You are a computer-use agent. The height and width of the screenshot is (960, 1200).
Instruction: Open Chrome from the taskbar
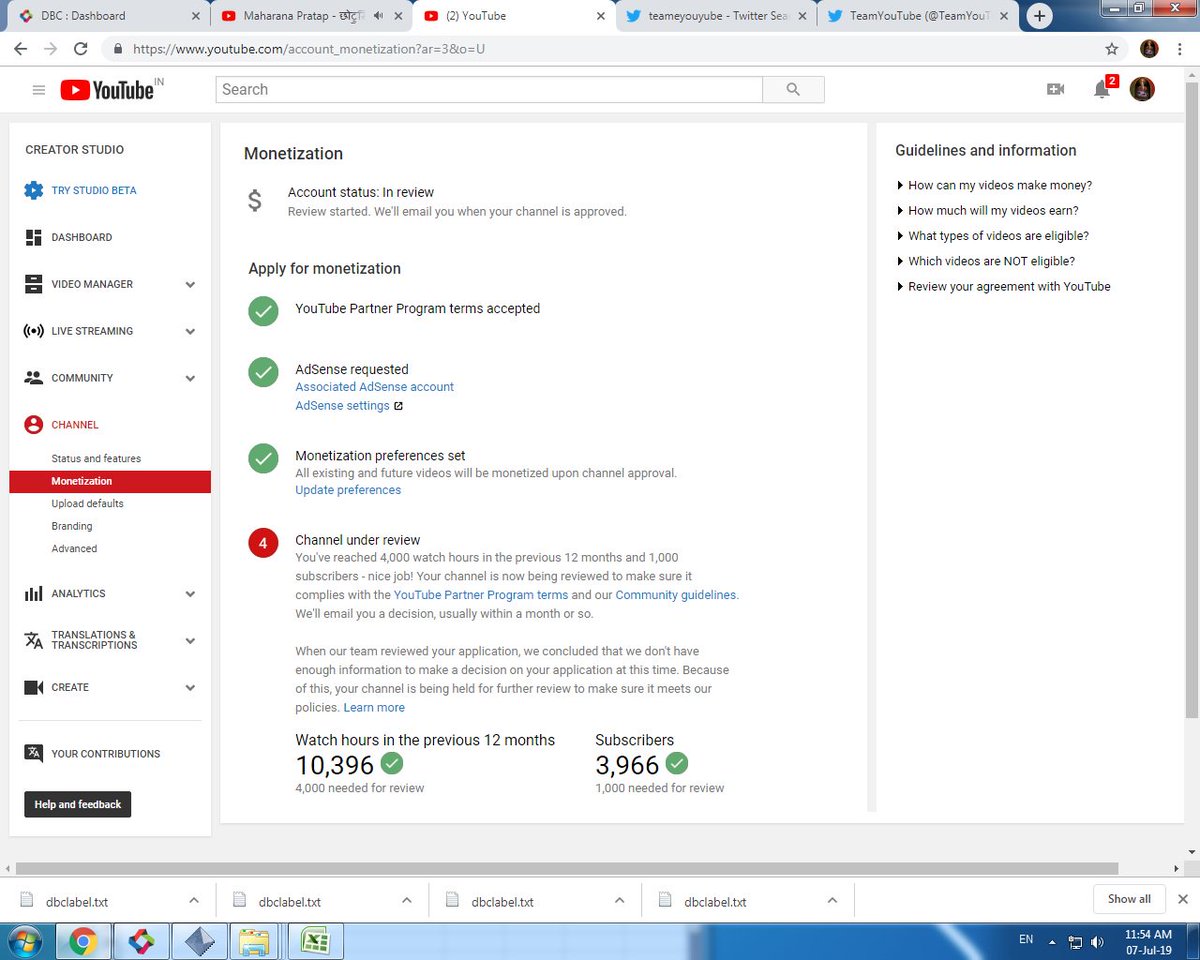(83, 941)
